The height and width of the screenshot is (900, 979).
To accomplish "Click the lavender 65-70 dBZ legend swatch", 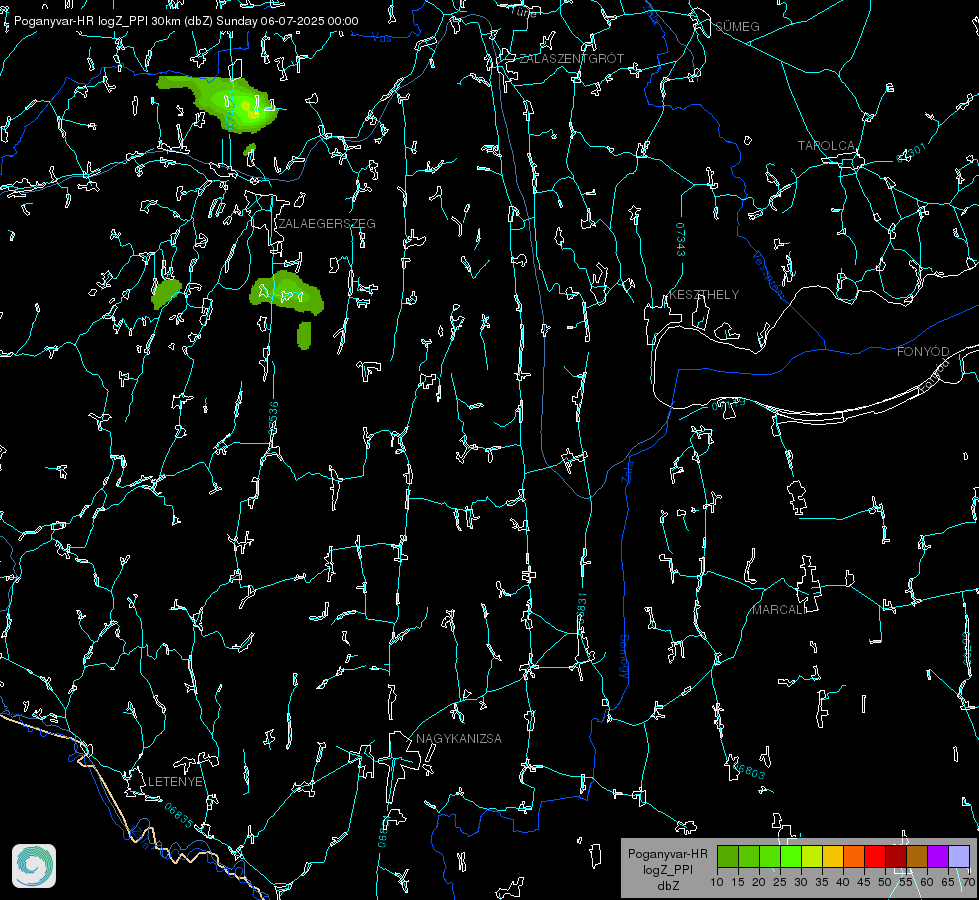I will coord(959,856).
